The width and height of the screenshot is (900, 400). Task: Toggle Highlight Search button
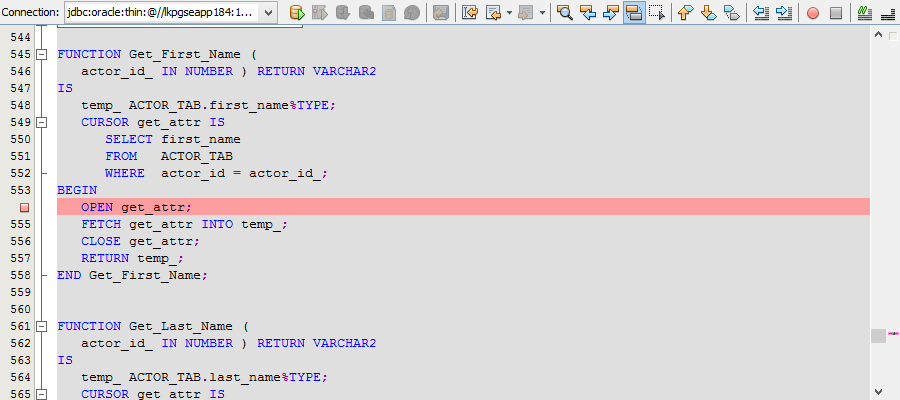(633, 13)
